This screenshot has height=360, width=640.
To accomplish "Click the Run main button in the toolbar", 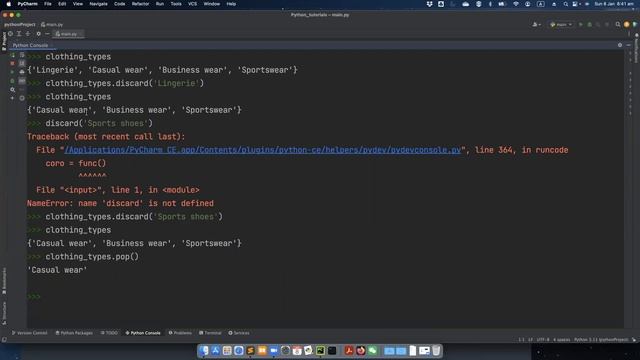I will click(580, 24).
